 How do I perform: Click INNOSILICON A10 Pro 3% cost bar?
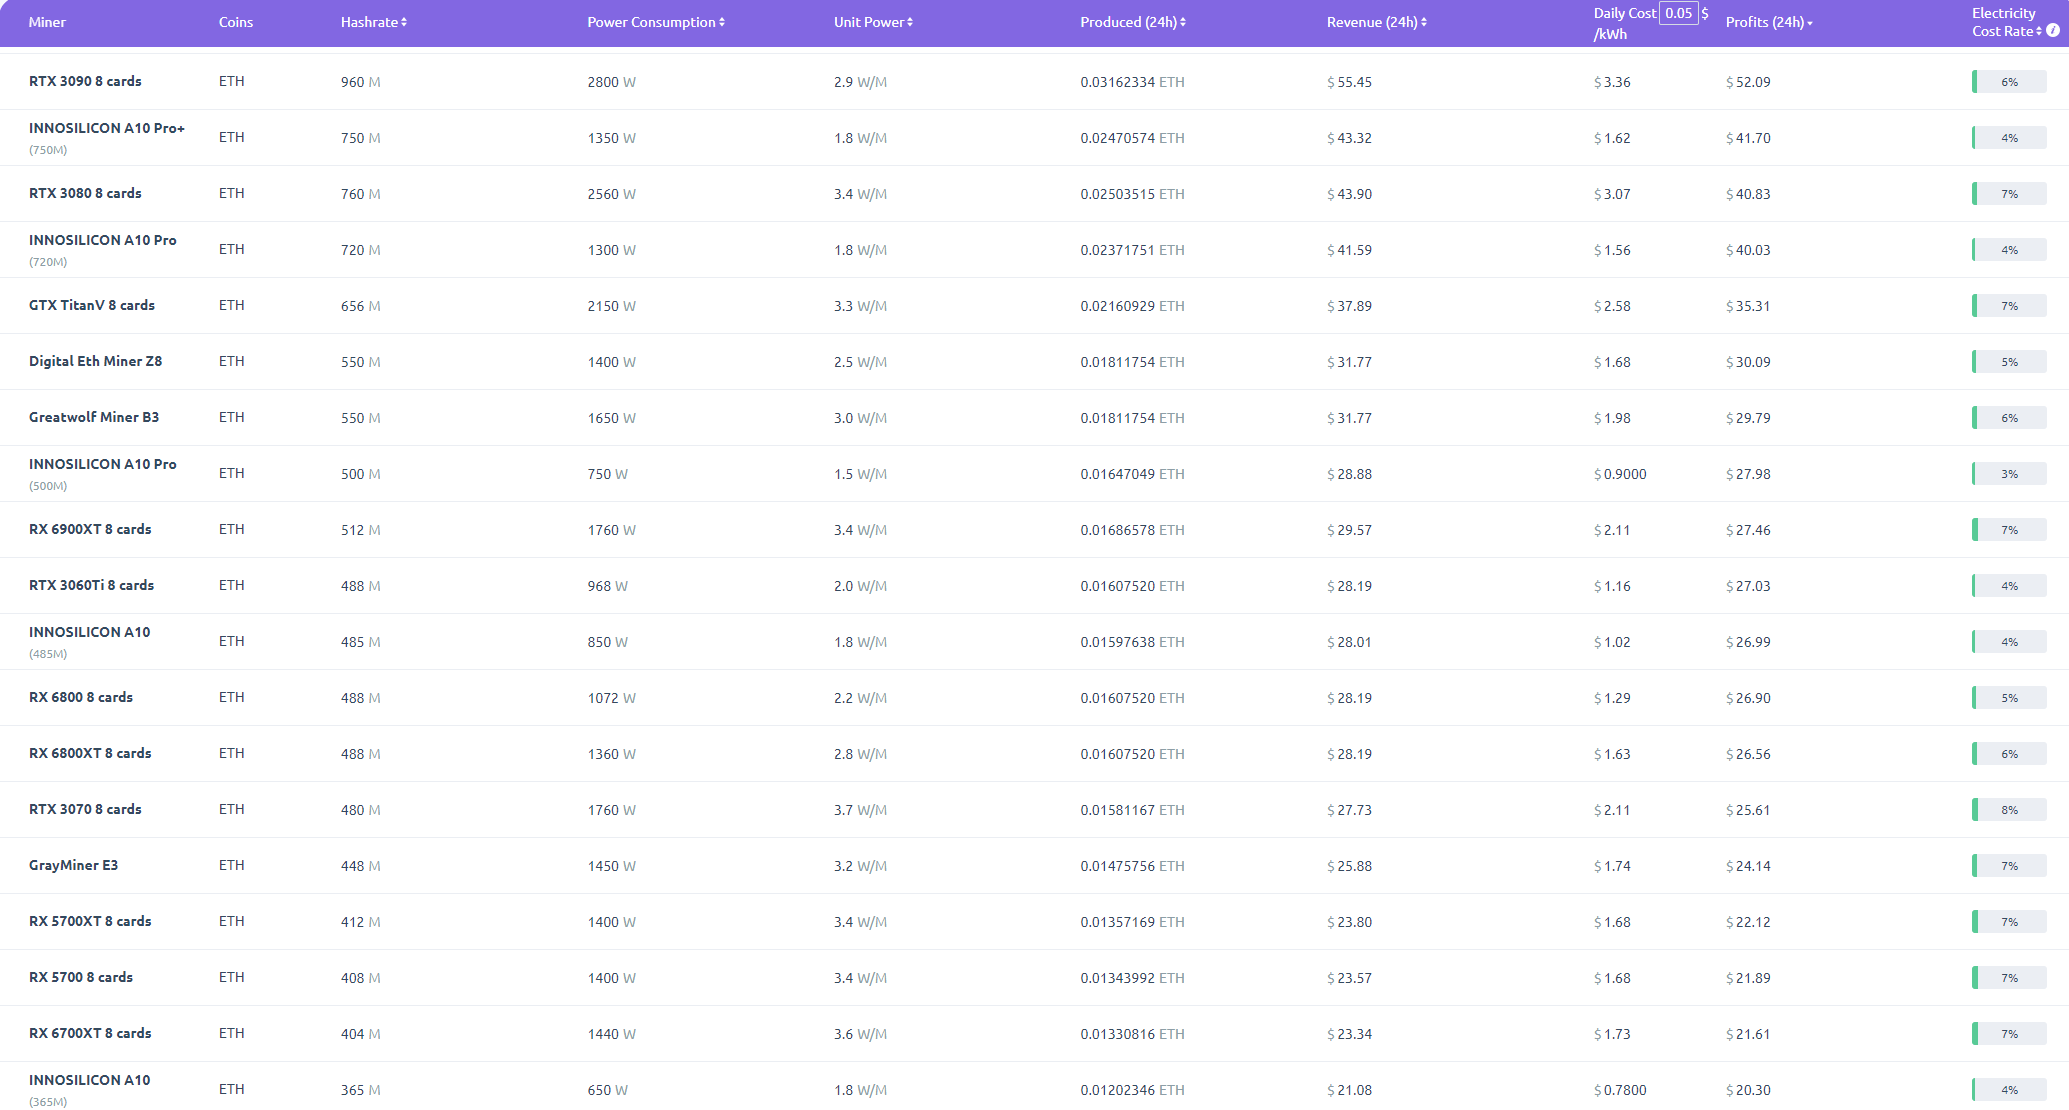(x=2008, y=474)
